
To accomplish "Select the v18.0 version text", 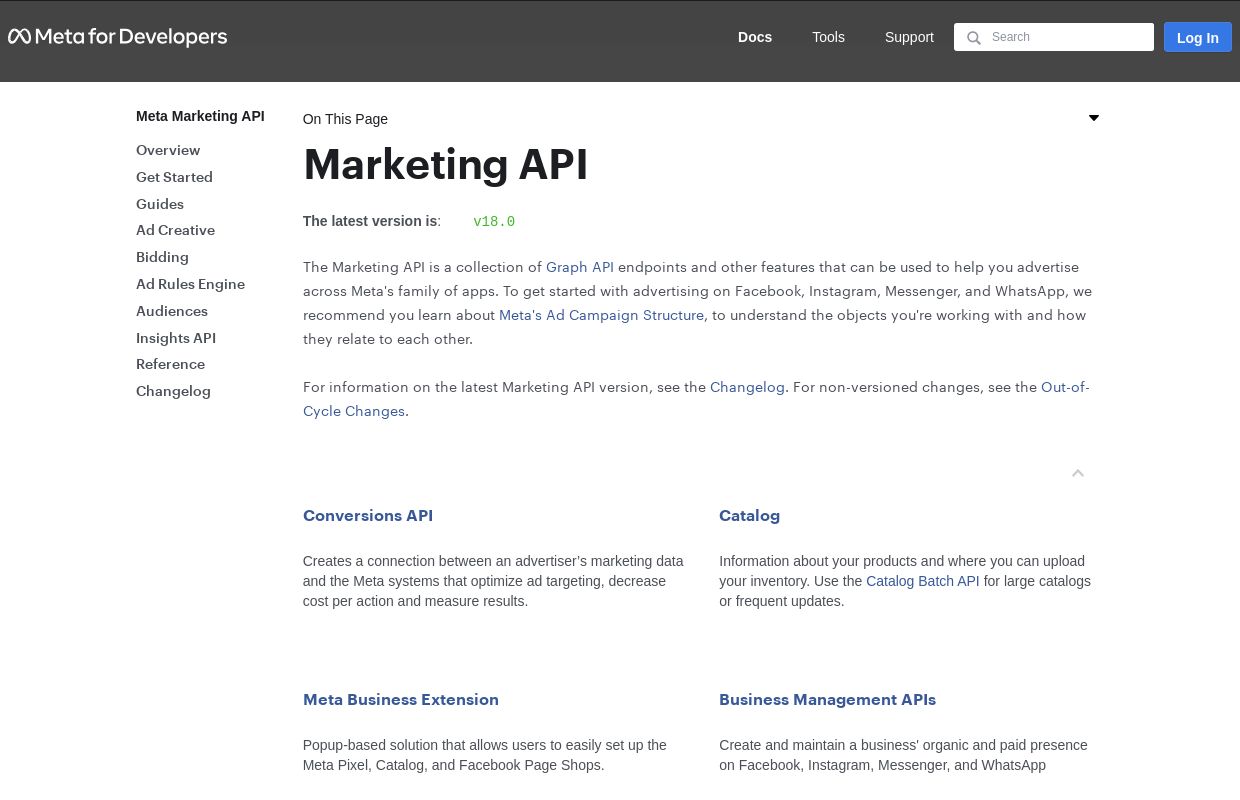I will pyautogui.click(x=494, y=222).
